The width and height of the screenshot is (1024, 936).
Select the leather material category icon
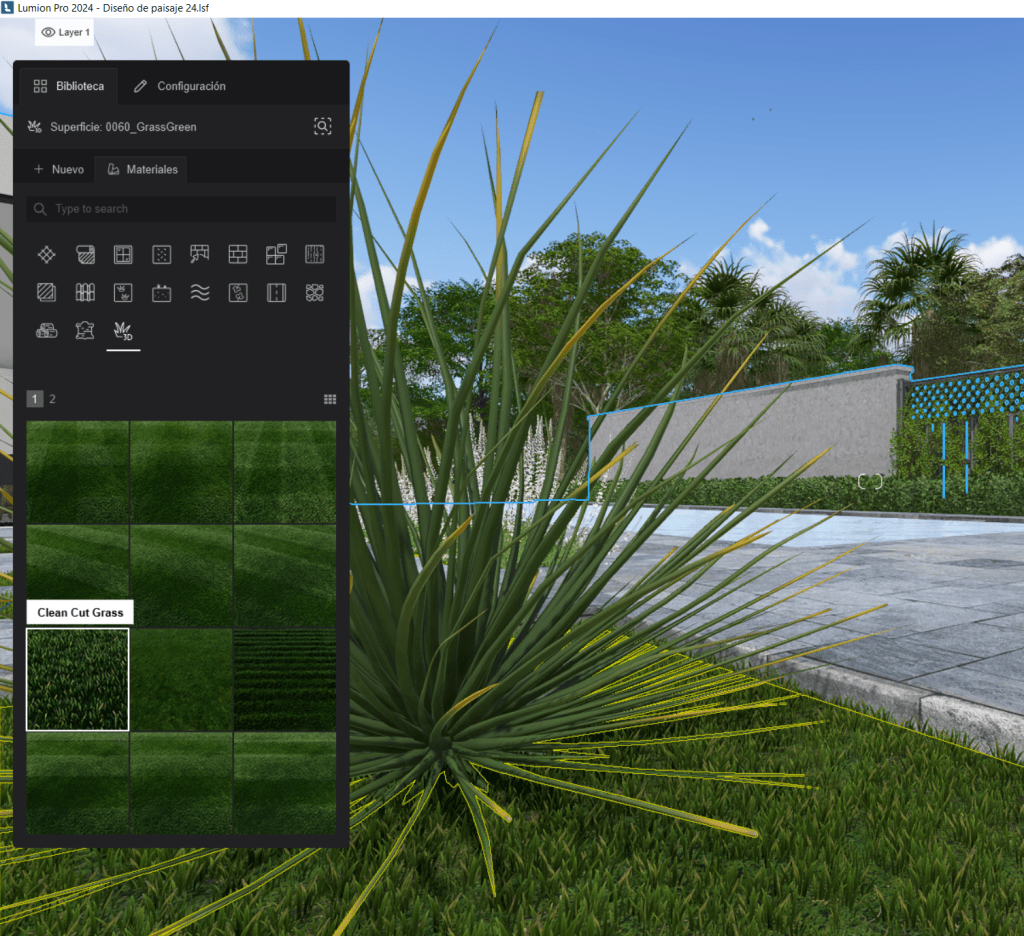click(x=85, y=331)
